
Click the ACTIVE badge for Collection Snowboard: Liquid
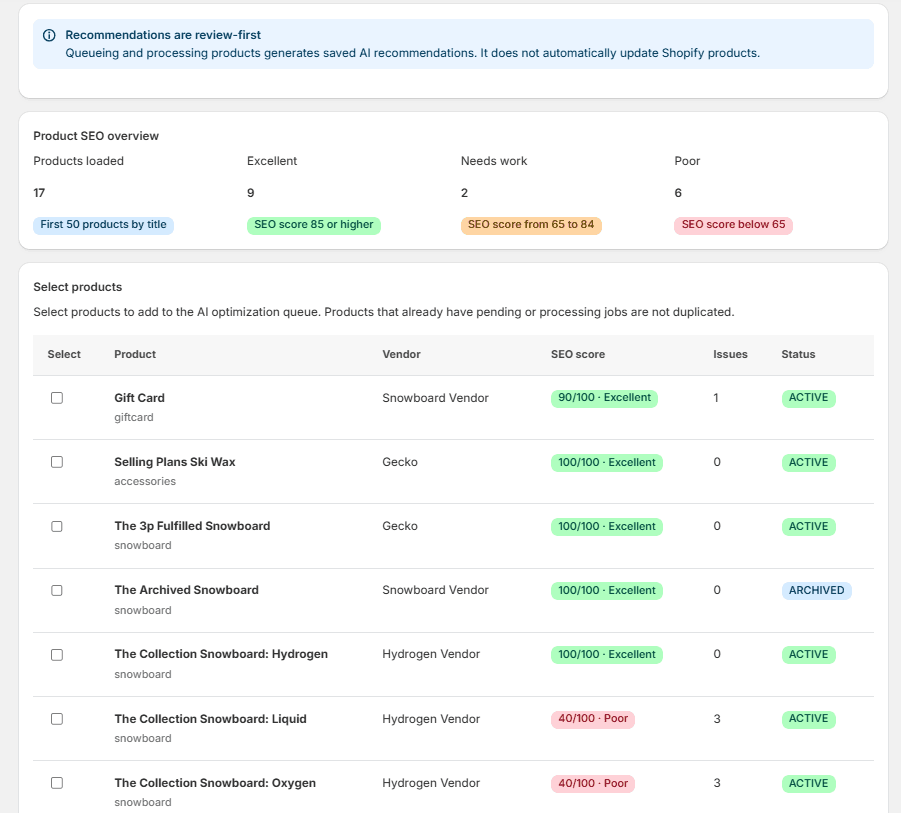[808, 719]
